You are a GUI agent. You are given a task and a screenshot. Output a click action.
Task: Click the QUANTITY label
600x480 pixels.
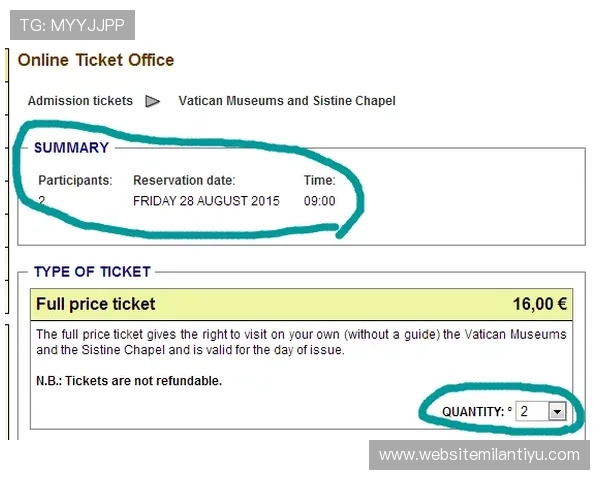tap(473, 412)
